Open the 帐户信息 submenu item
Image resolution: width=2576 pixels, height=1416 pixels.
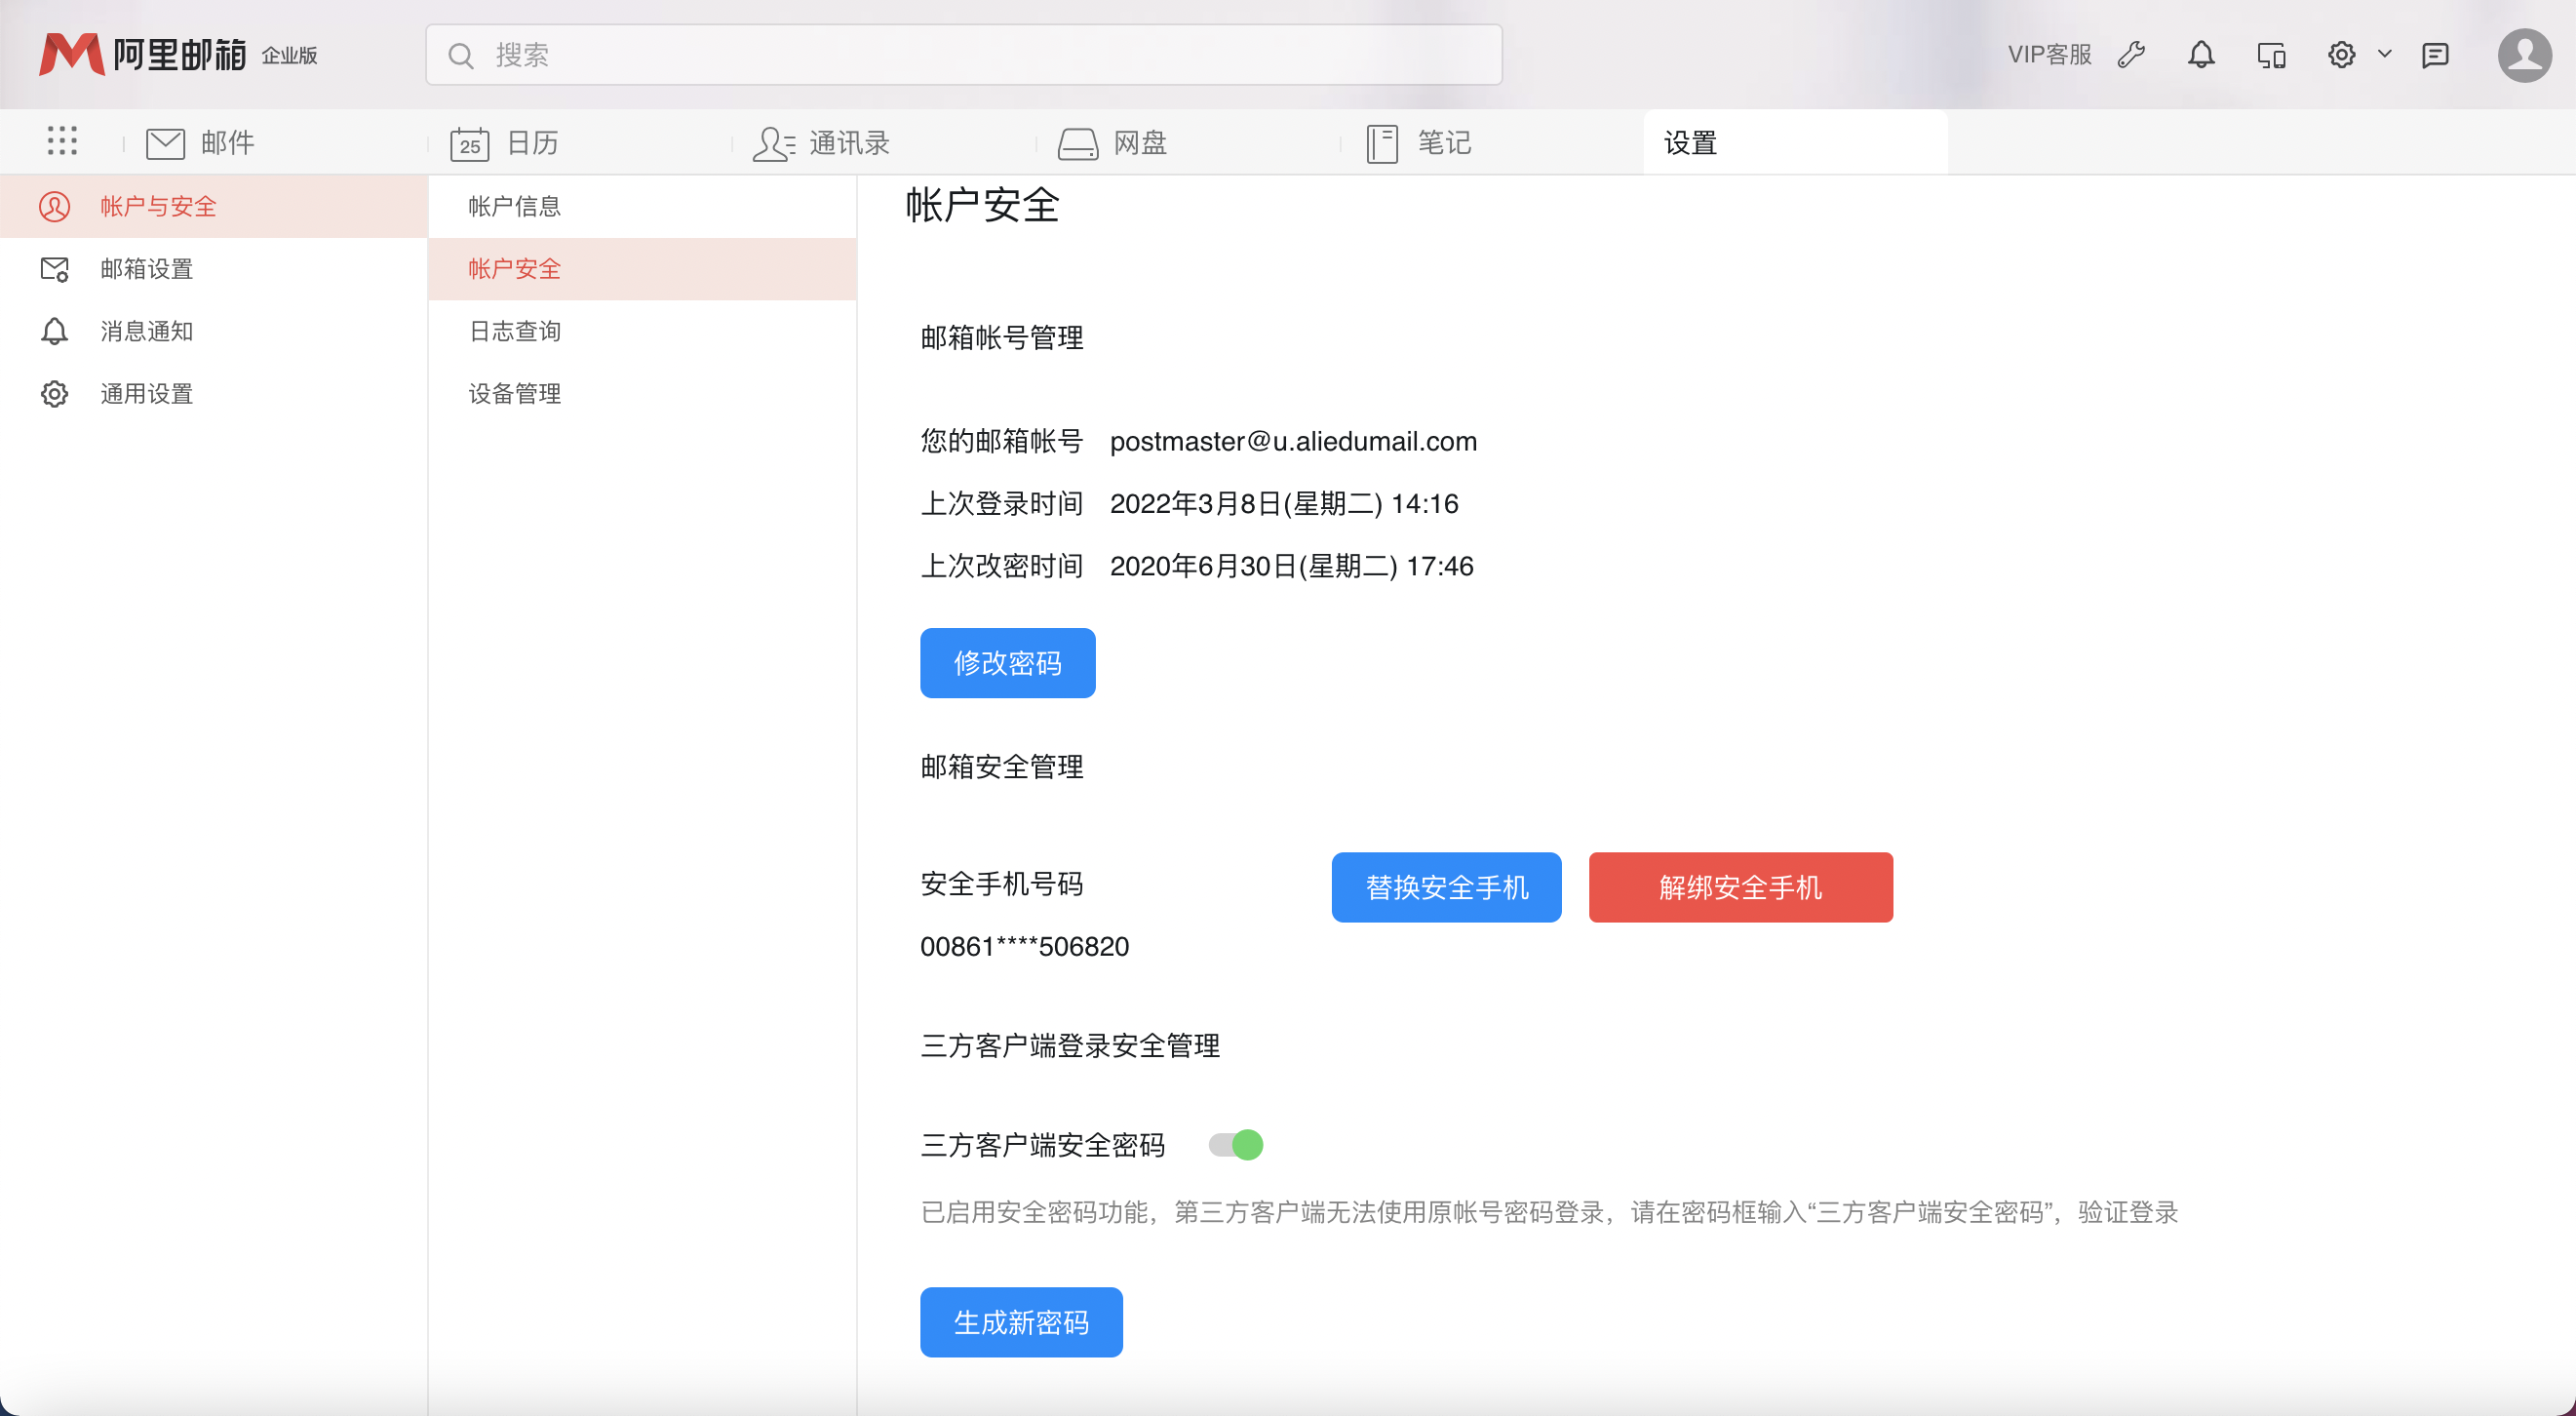(642, 206)
